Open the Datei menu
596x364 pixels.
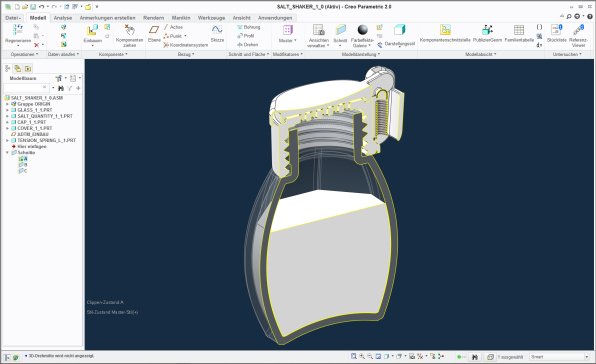click(x=13, y=18)
